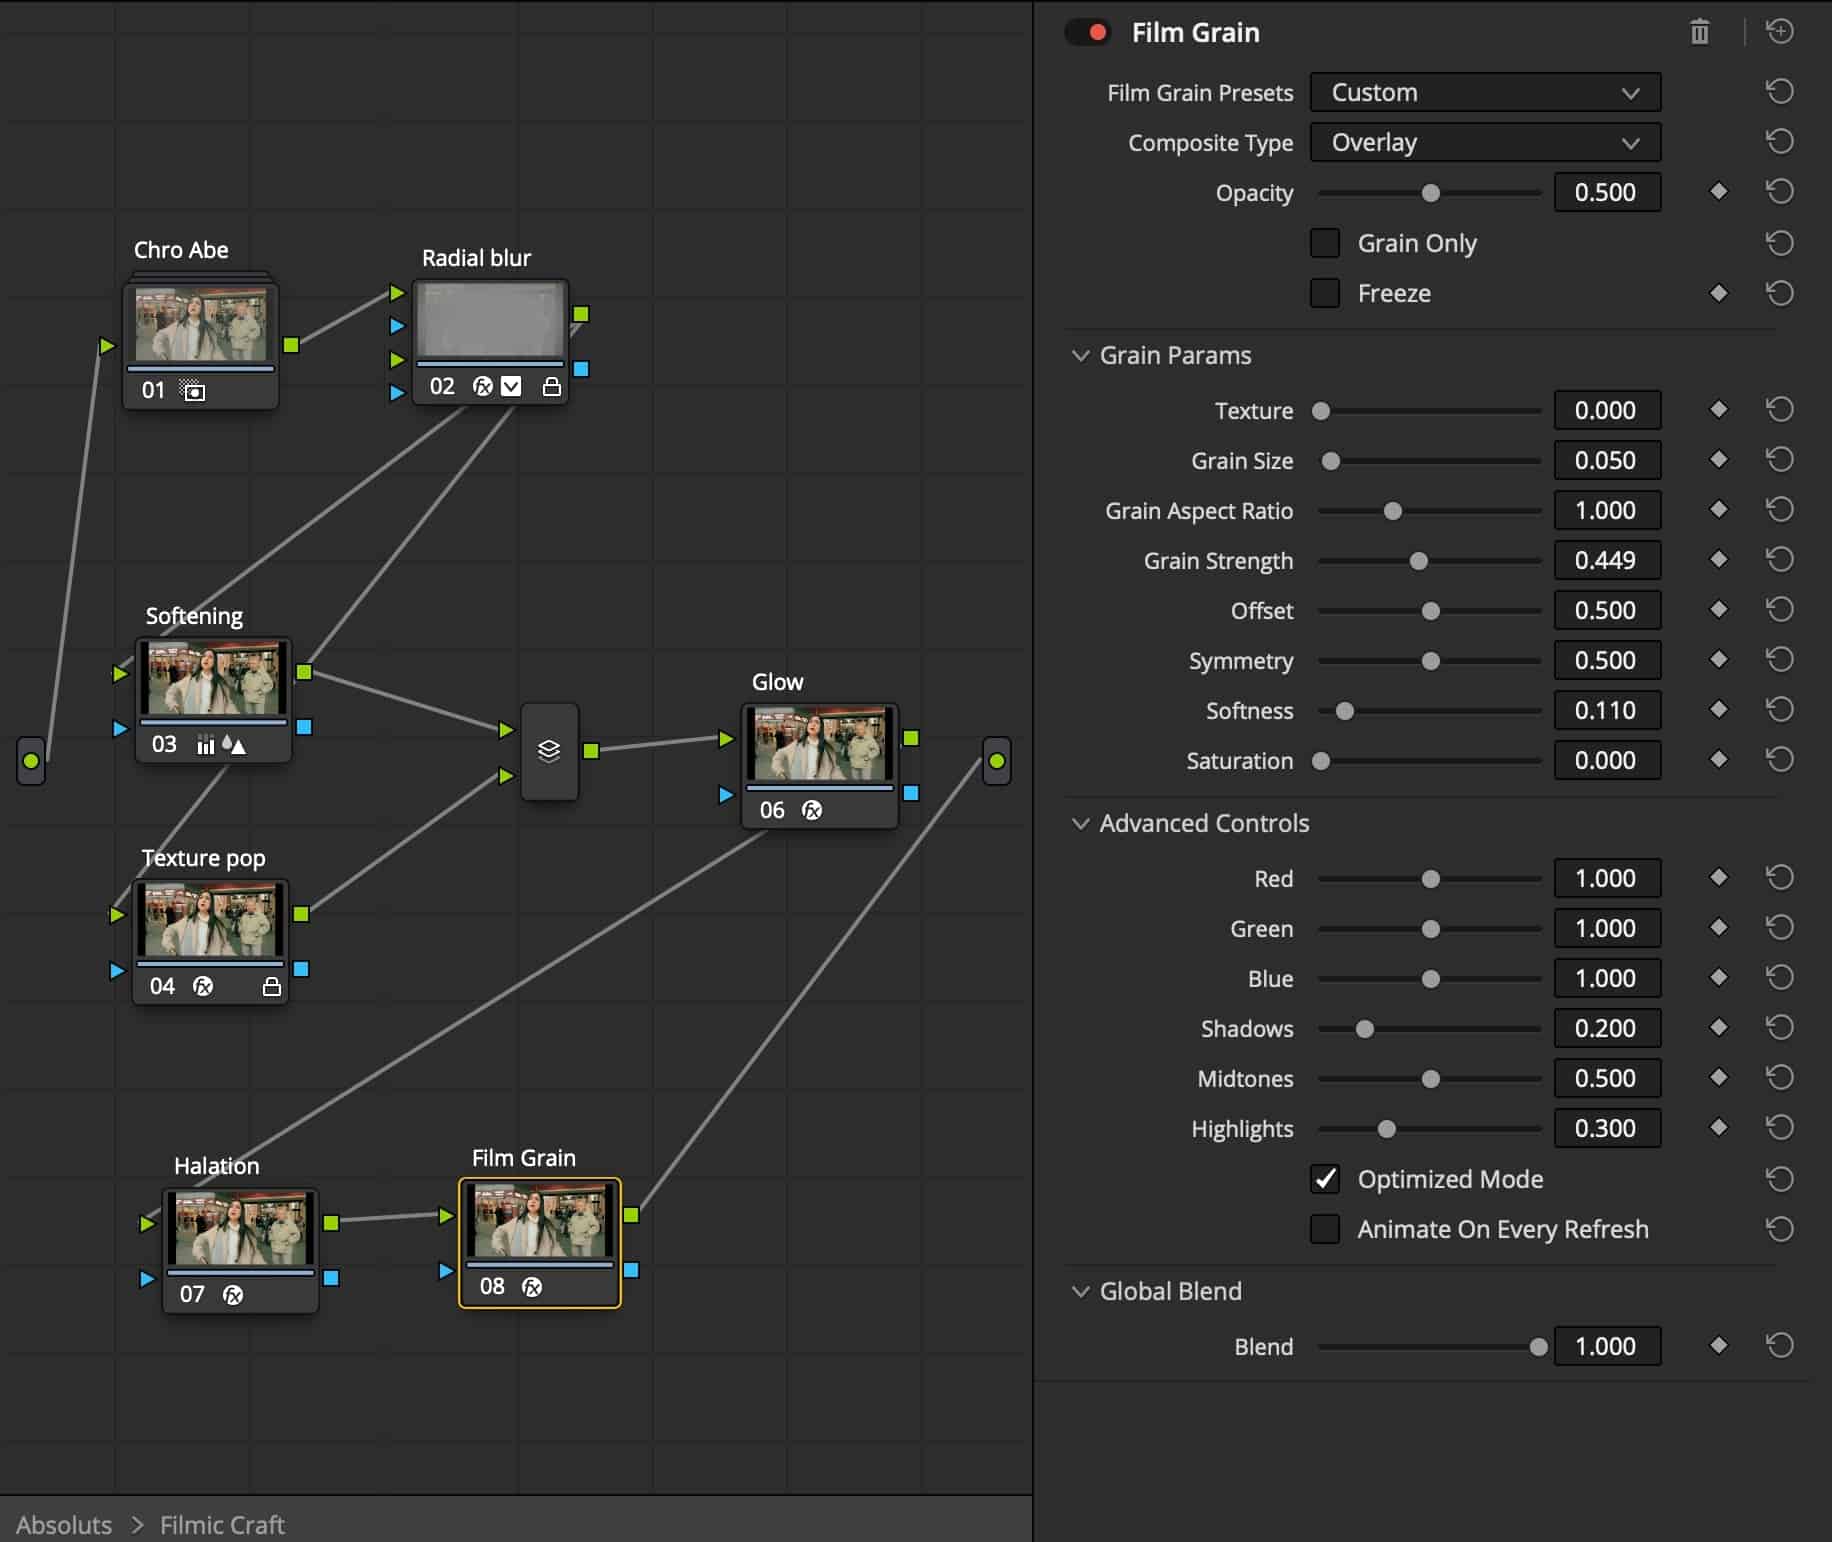
Task: Open the Film Grain Presets dropdown
Action: [1484, 93]
